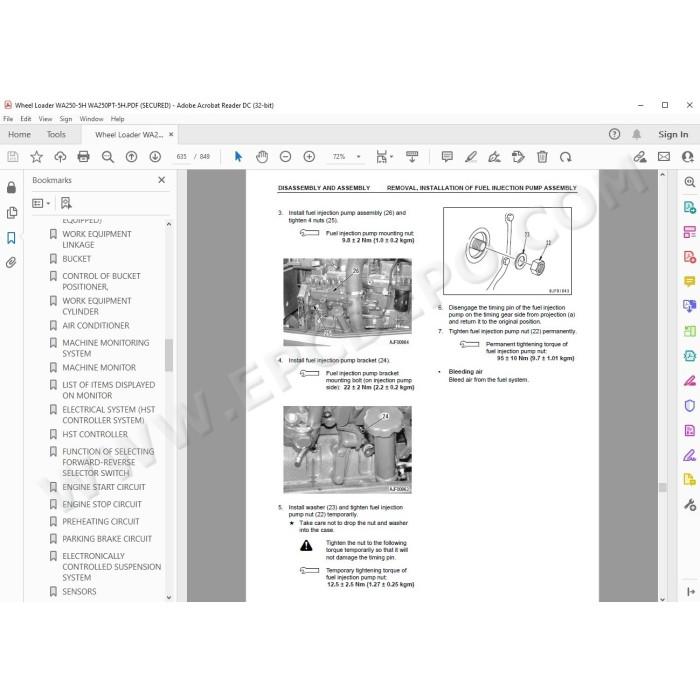Zoom in with plus circle icon

pyautogui.click(x=309, y=157)
